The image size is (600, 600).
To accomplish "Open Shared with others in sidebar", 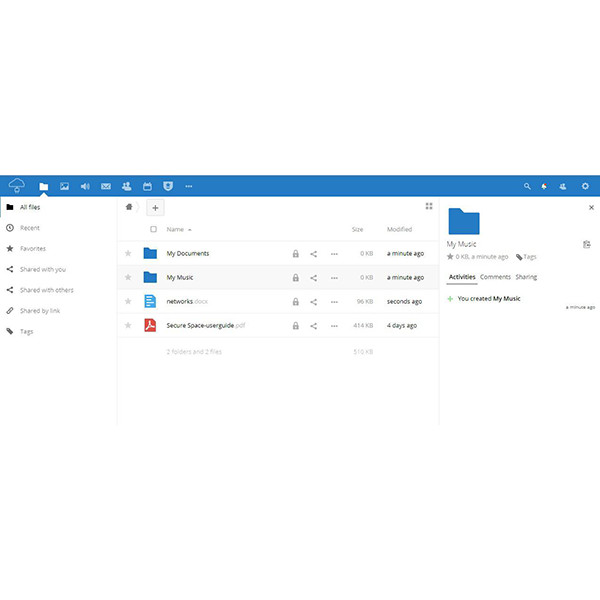I will pyautogui.click(x=46, y=290).
